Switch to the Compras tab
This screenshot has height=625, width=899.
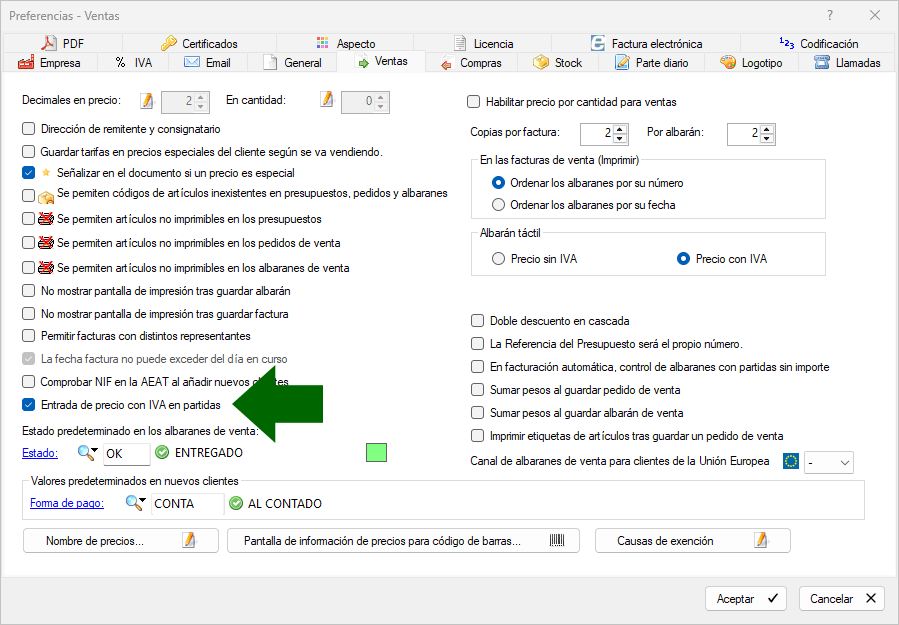click(x=471, y=63)
